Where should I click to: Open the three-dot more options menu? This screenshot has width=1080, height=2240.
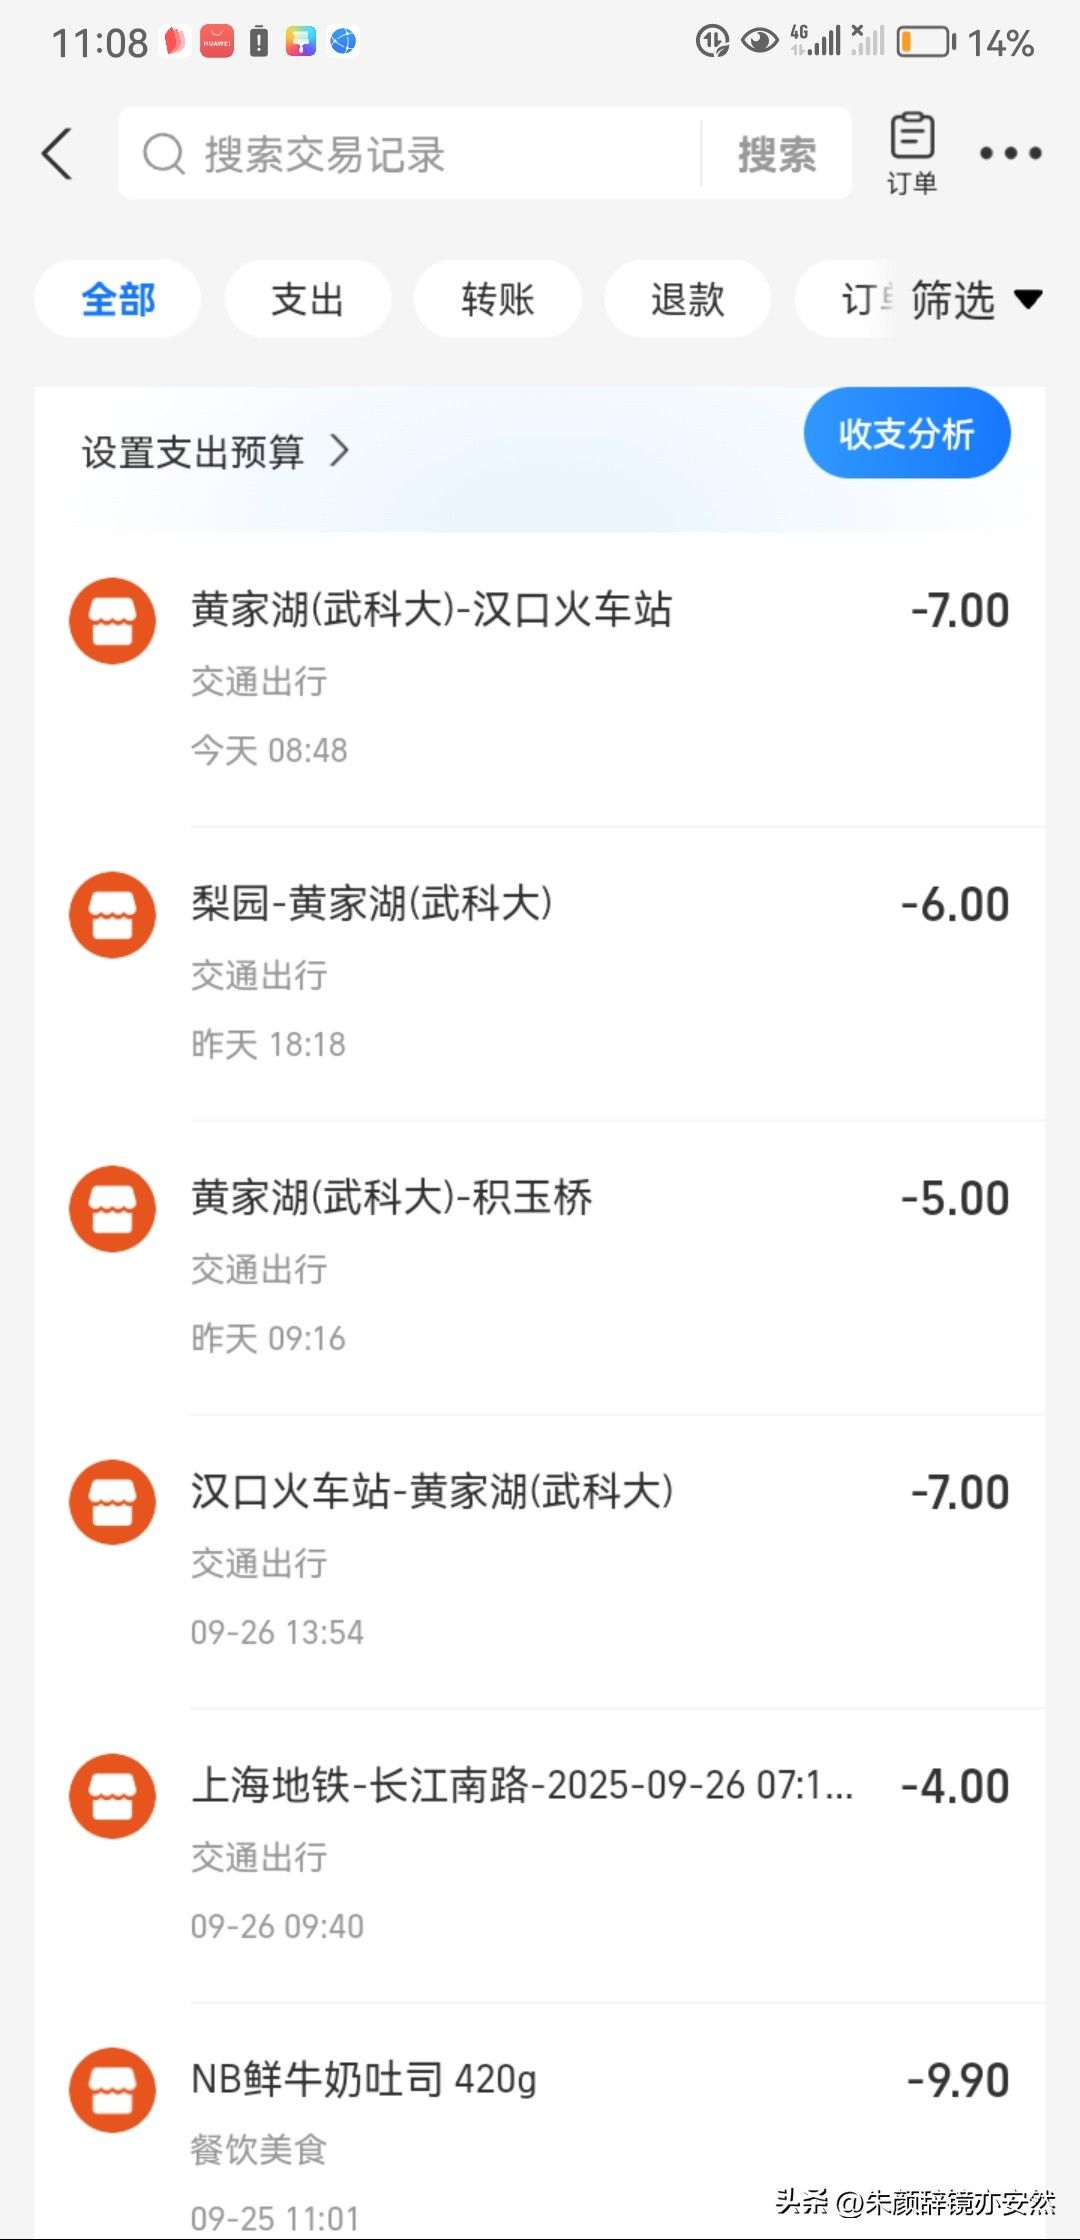click(1010, 154)
